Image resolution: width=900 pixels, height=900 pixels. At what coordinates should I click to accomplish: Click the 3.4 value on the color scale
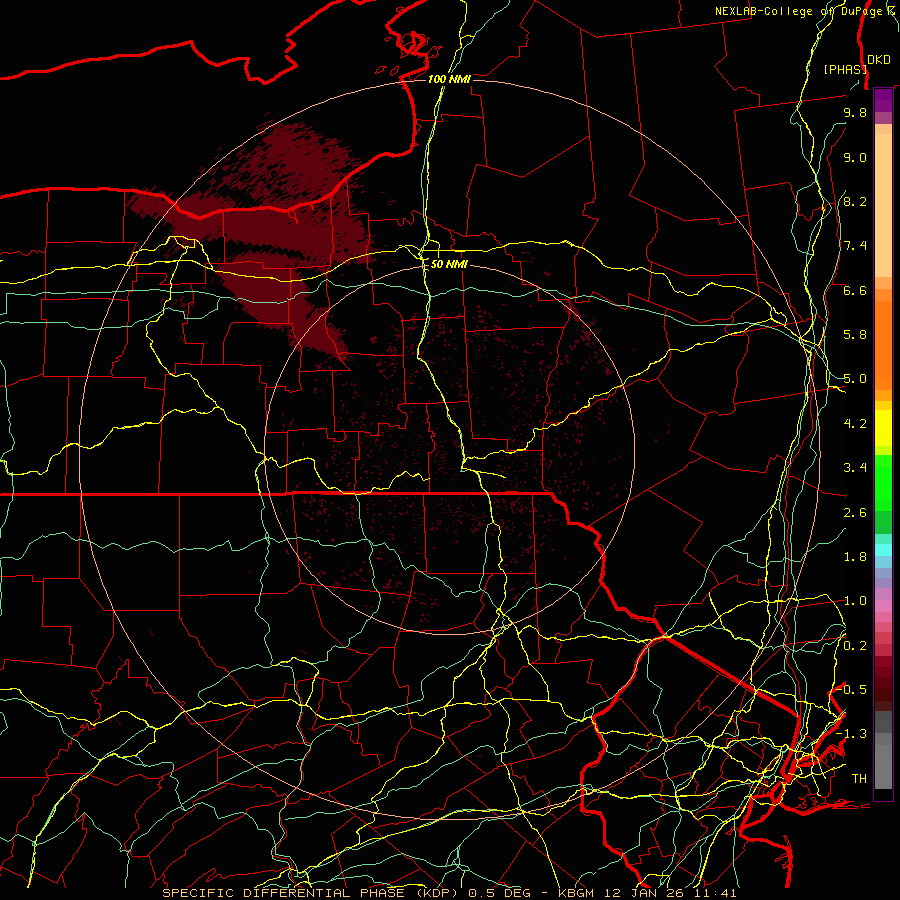coord(855,468)
